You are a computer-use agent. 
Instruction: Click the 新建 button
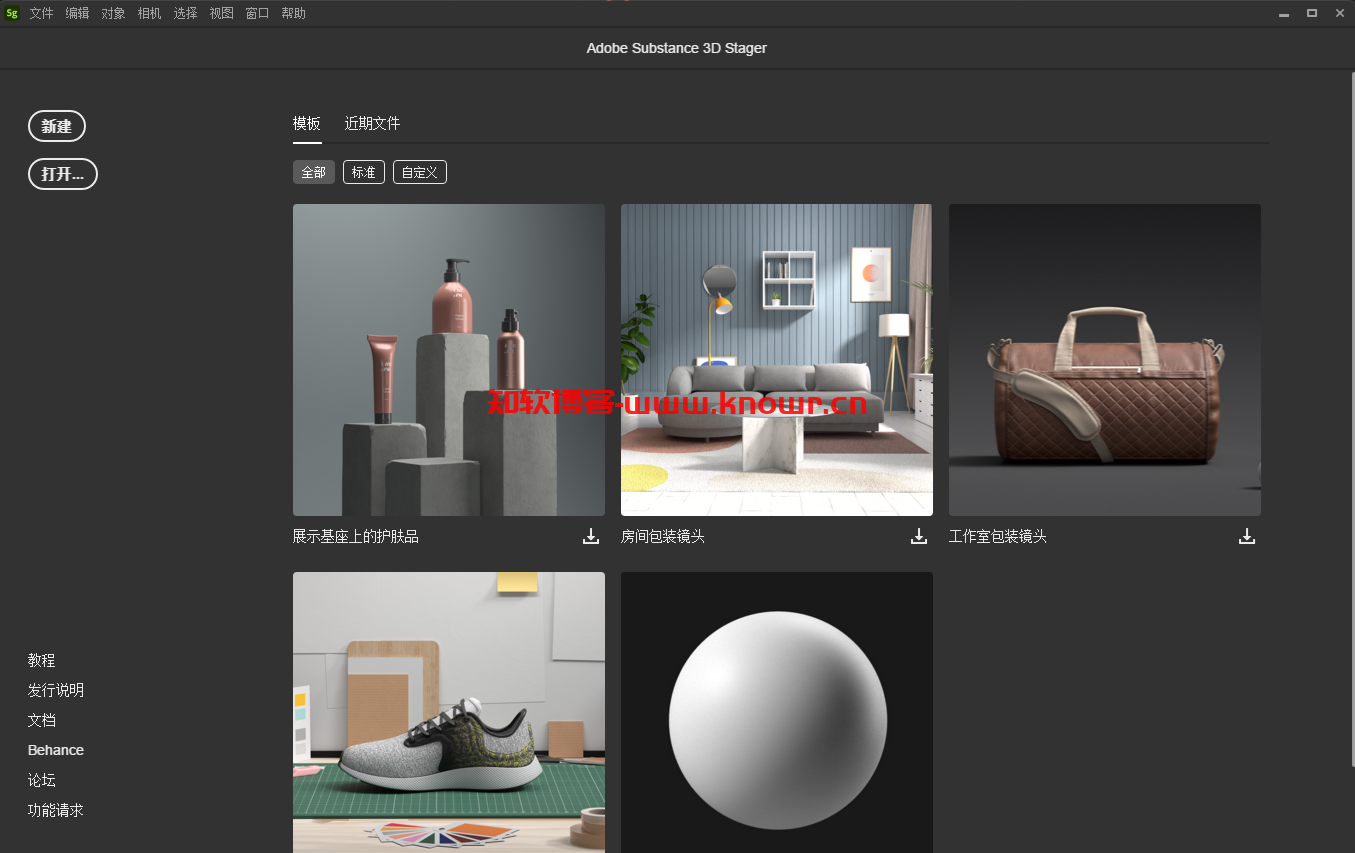[x=57, y=126]
